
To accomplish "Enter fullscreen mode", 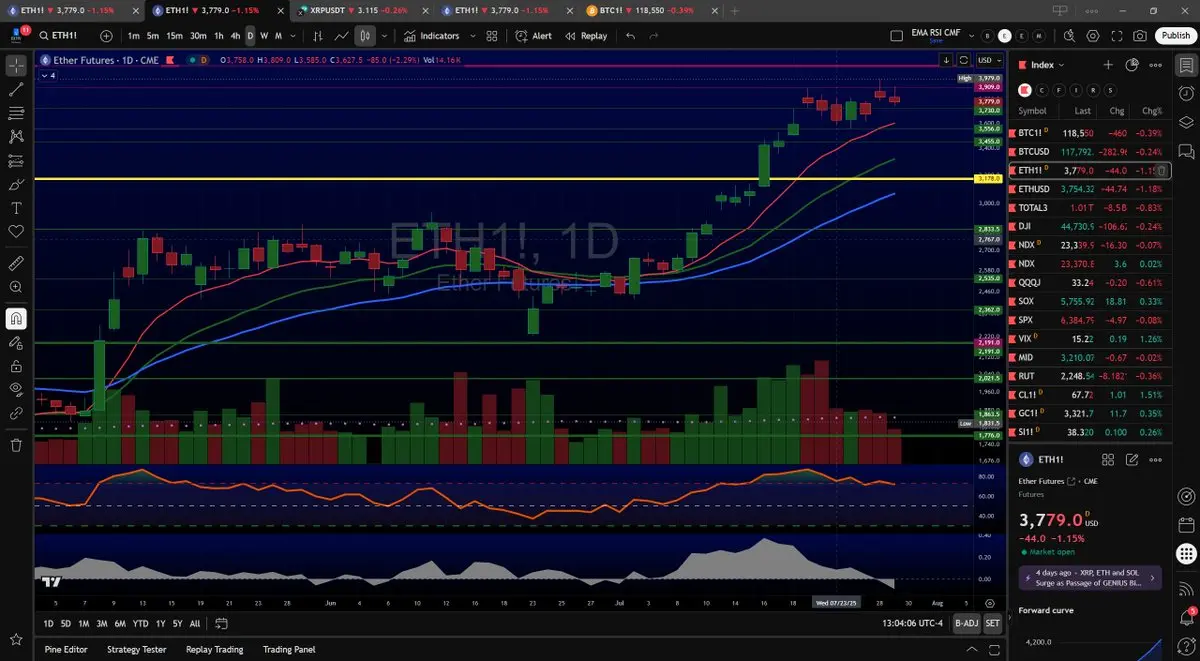I will (x=1116, y=36).
